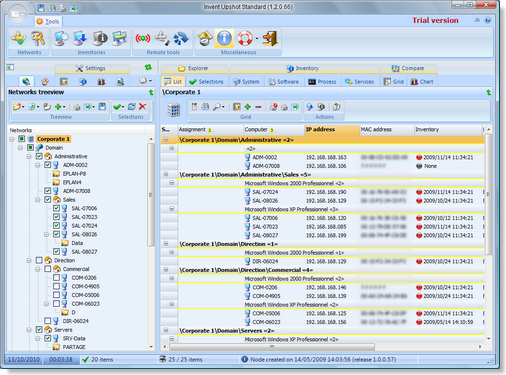Image resolution: width=506 pixels, height=375 pixels.
Task: Click the red X icon in the Selections group
Action: (142, 106)
